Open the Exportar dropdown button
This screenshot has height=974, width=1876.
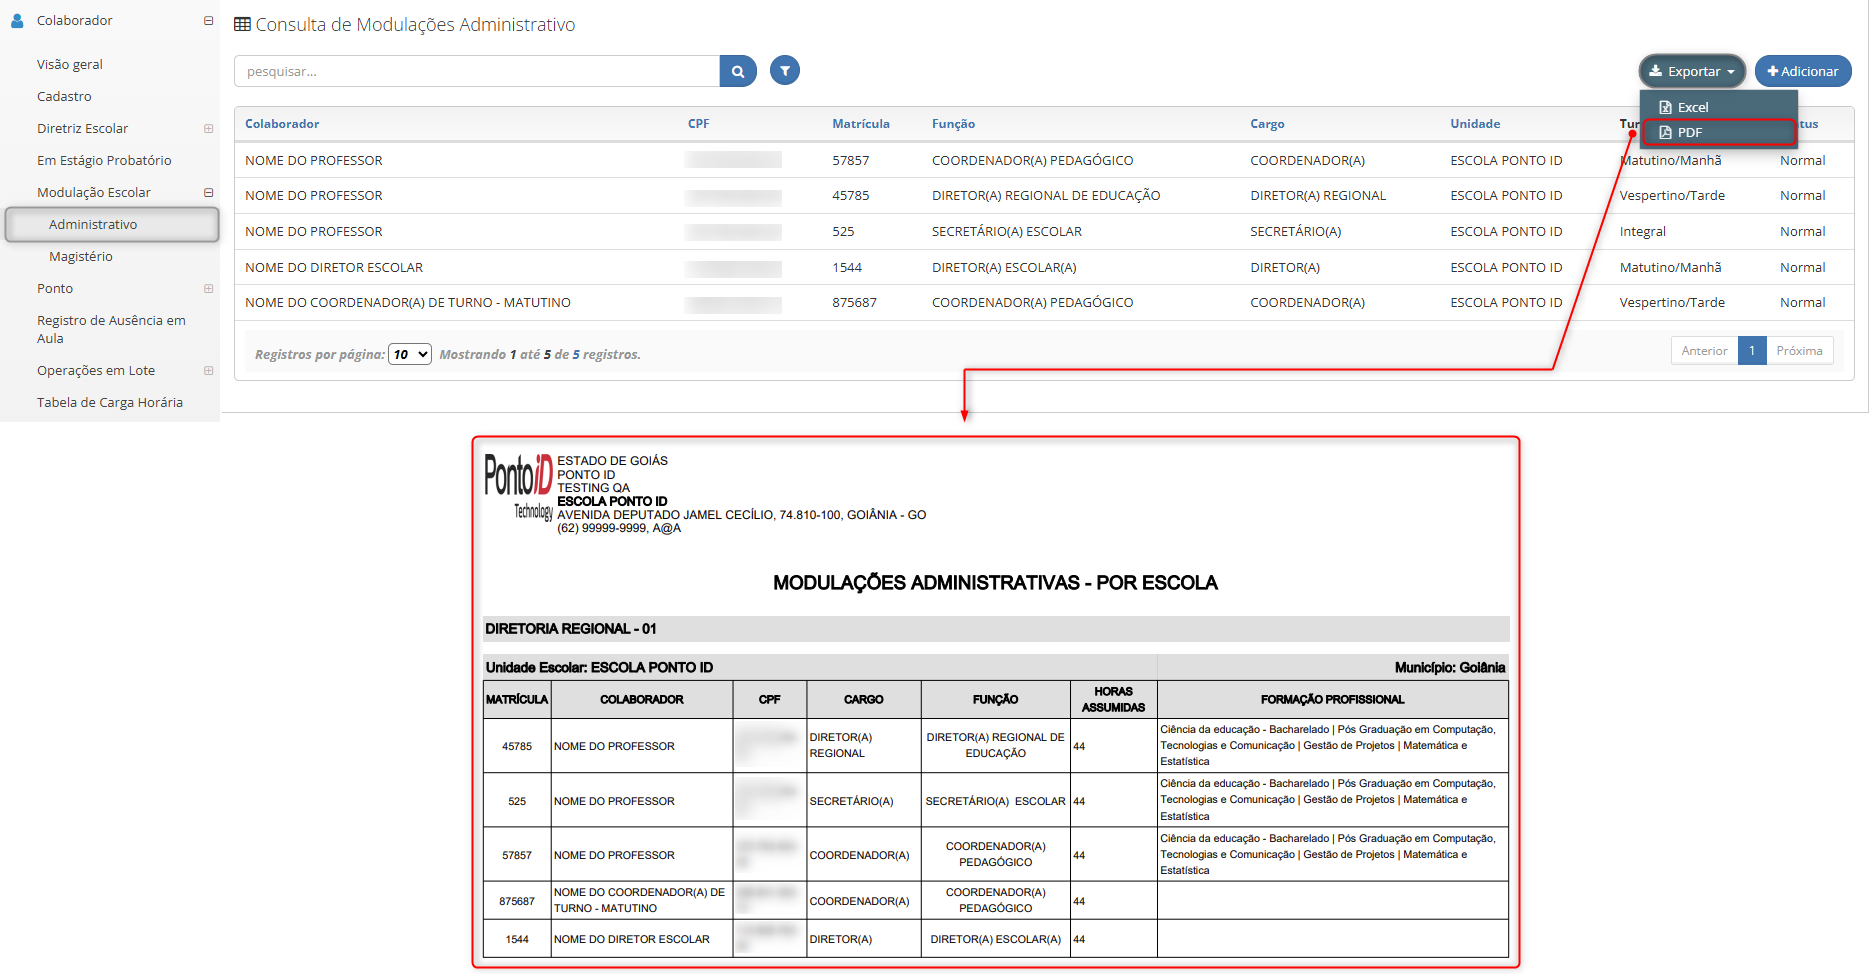(x=1692, y=71)
